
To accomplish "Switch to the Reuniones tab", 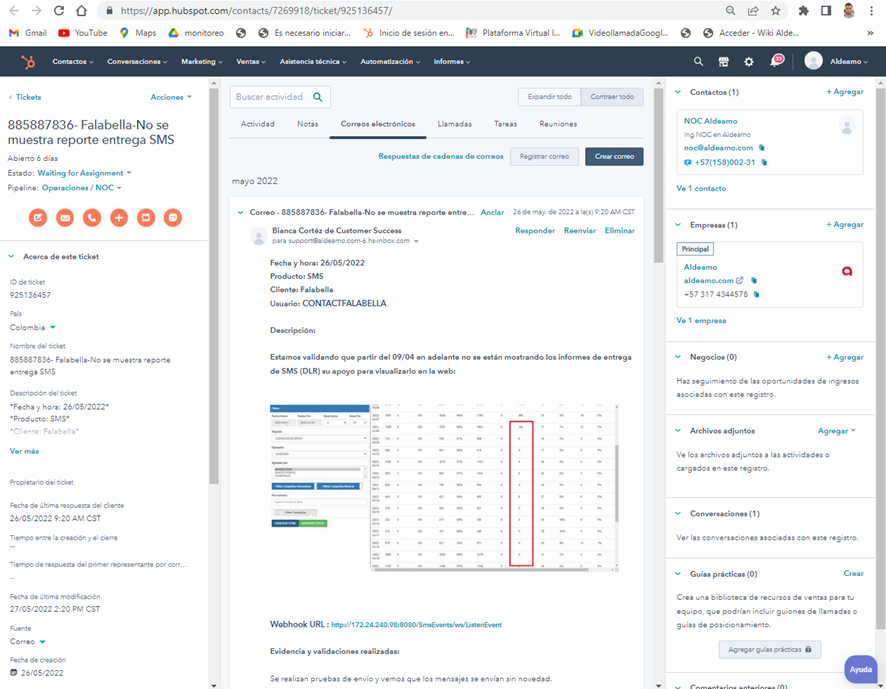I will click(558, 124).
